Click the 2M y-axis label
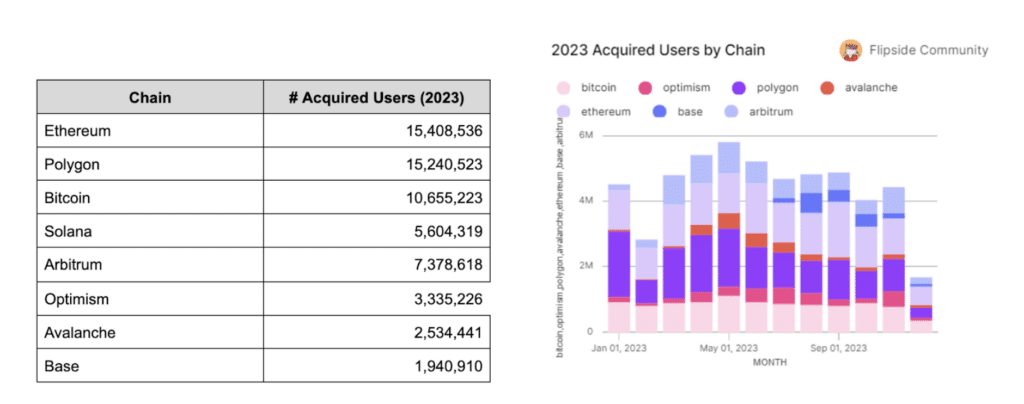Screen dimensions: 1024x404 click(586, 266)
